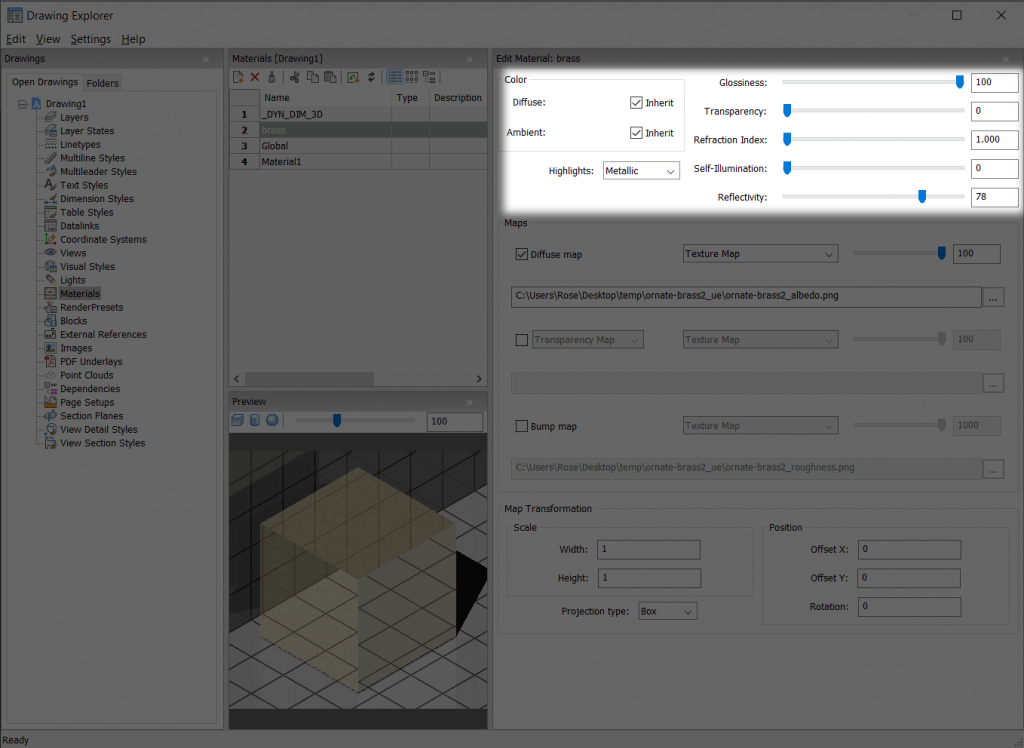
Task: Create a new material in the Materials panel
Action: pos(237,76)
